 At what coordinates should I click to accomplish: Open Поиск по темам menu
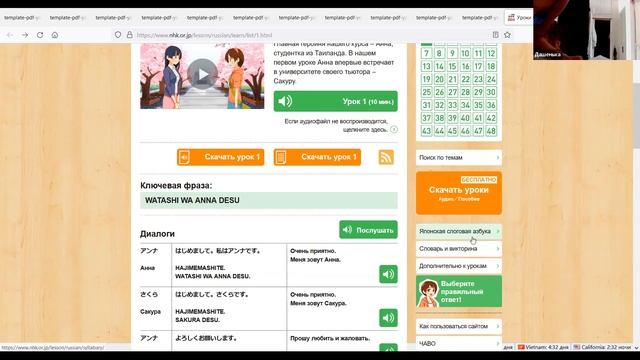click(x=459, y=158)
